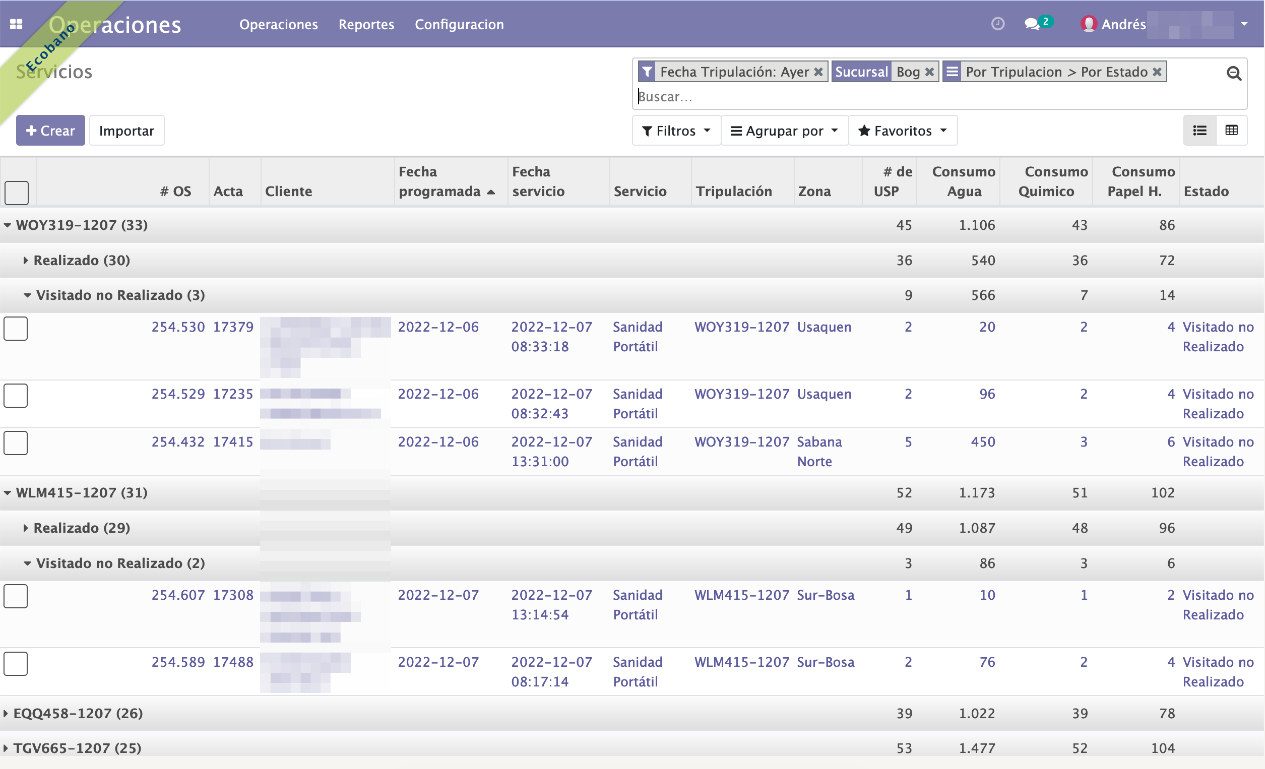The height and width of the screenshot is (769, 1265).
Task: Click water consumption value 96
Action: tap(987, 394)
